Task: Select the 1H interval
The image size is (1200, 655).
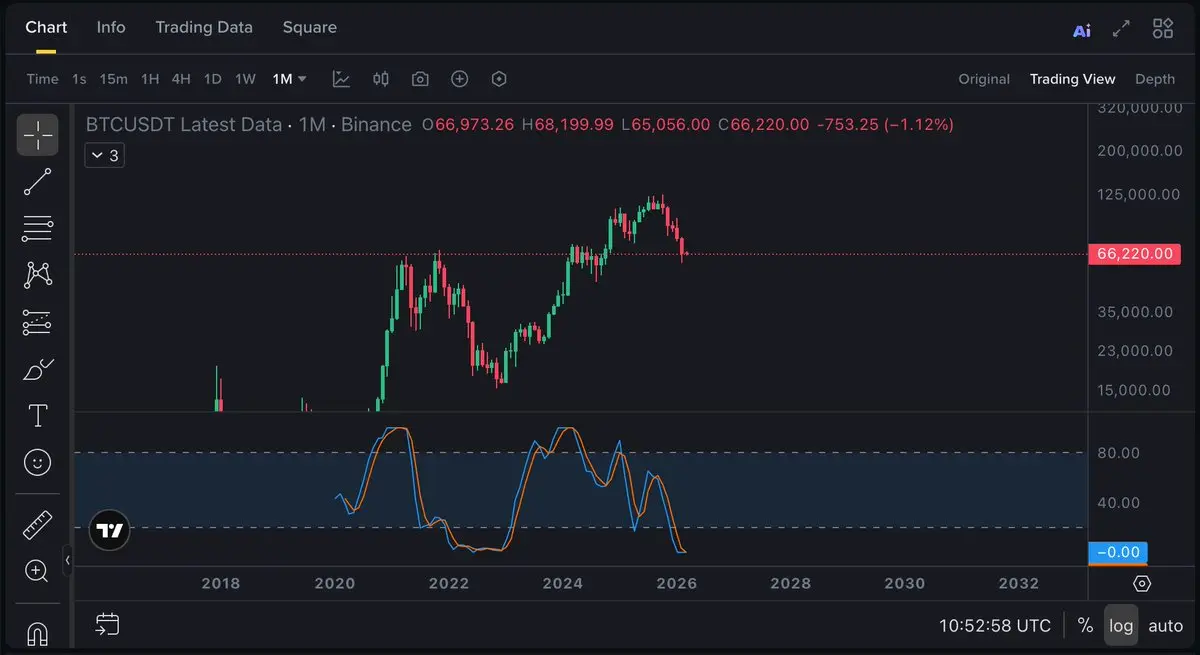Action: tap(150, 79)
